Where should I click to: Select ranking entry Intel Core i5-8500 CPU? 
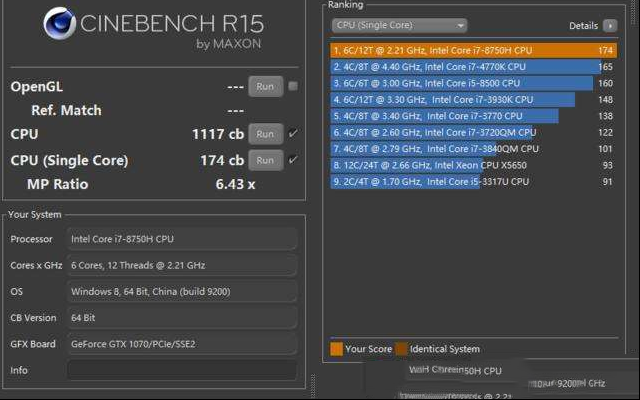point(473,83)
